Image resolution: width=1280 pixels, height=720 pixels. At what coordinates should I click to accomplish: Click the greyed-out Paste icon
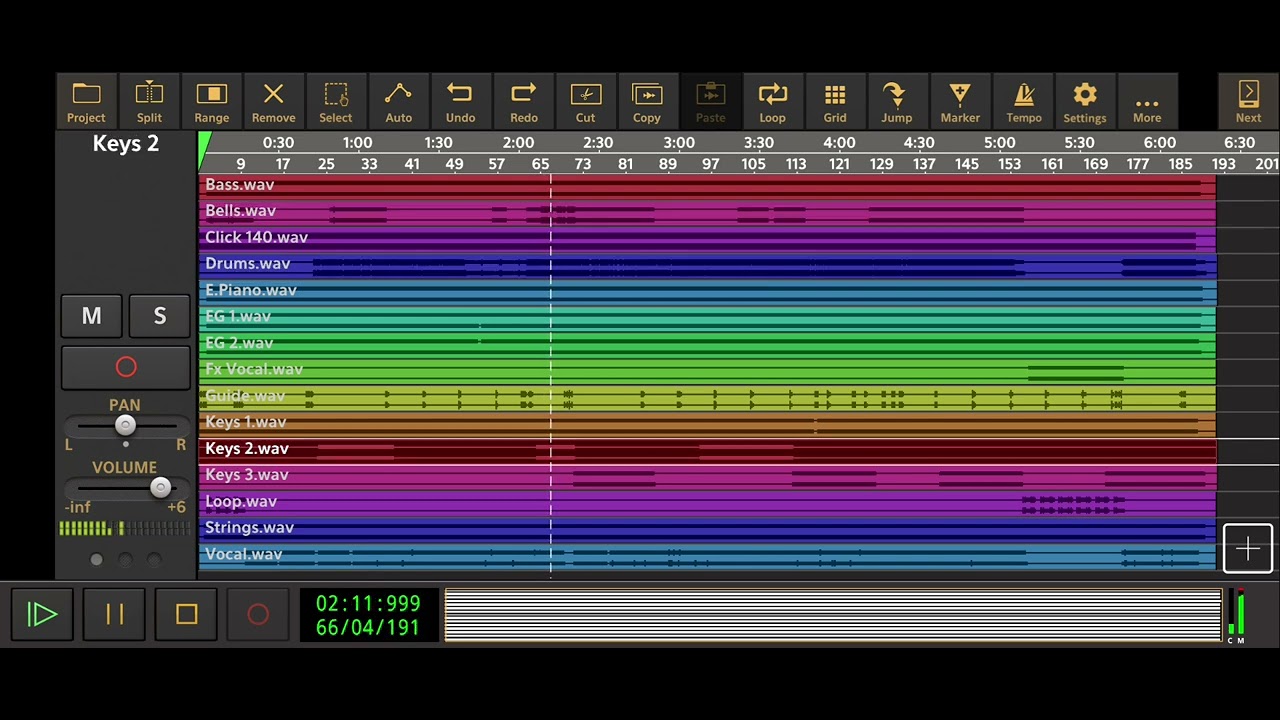click(x=710, y=102)
